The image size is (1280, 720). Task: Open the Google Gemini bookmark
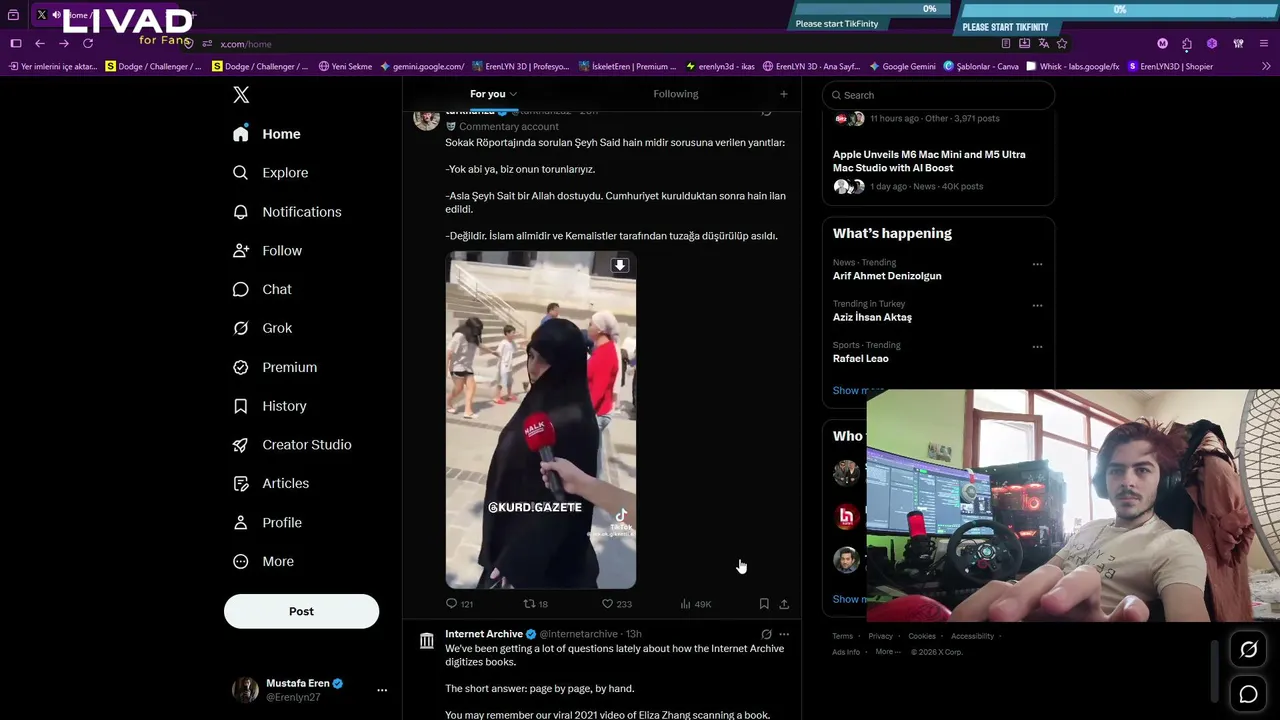tap(902, 67)
